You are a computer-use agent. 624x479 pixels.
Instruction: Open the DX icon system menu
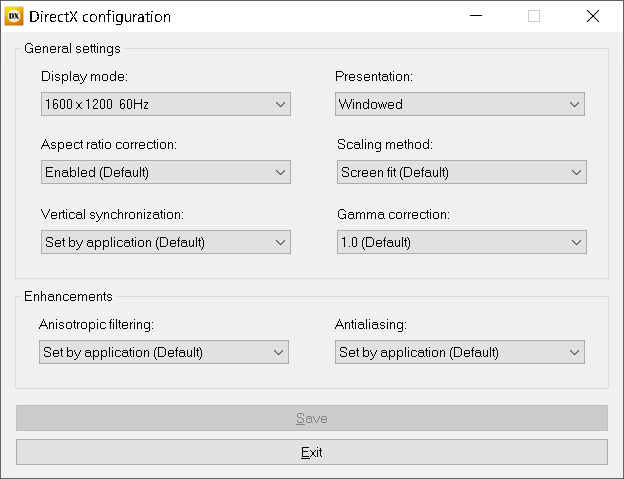click(14, 16)
